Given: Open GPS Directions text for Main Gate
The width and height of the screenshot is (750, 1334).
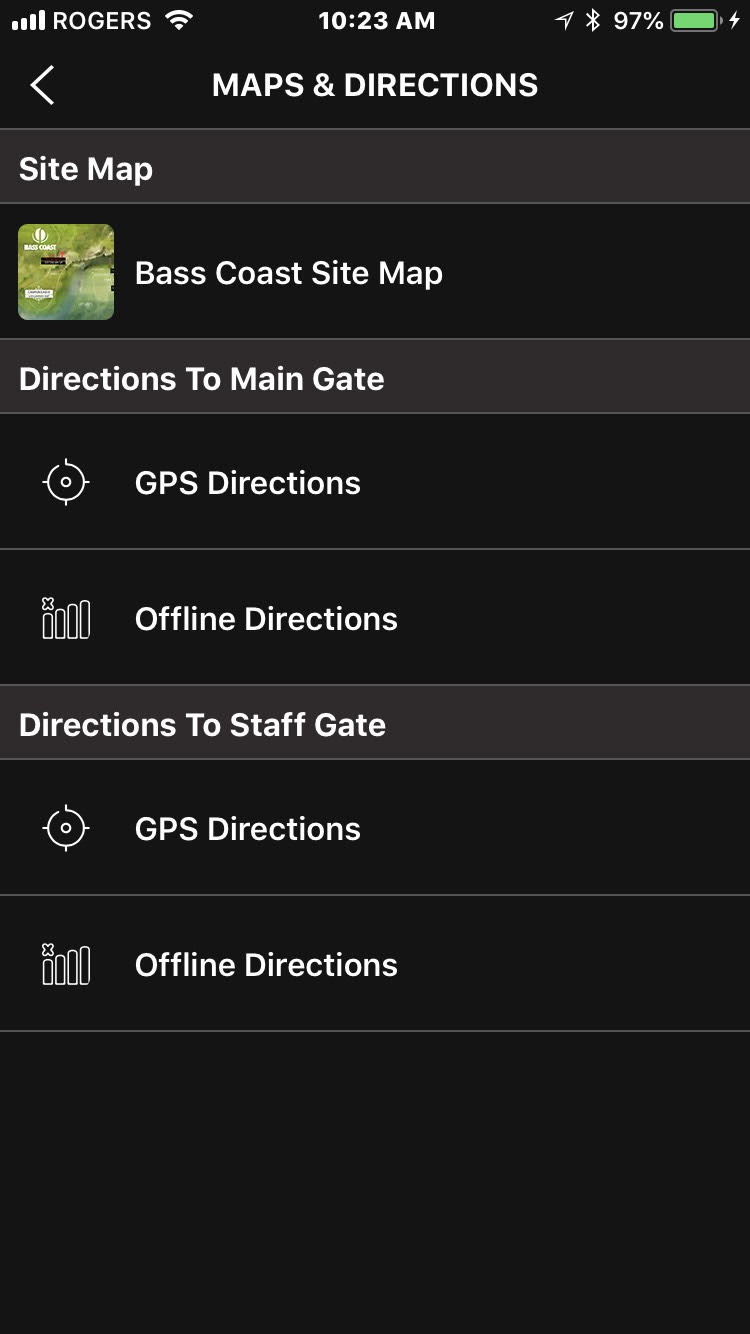Looking at the screenshot, I should coord(247,483).
